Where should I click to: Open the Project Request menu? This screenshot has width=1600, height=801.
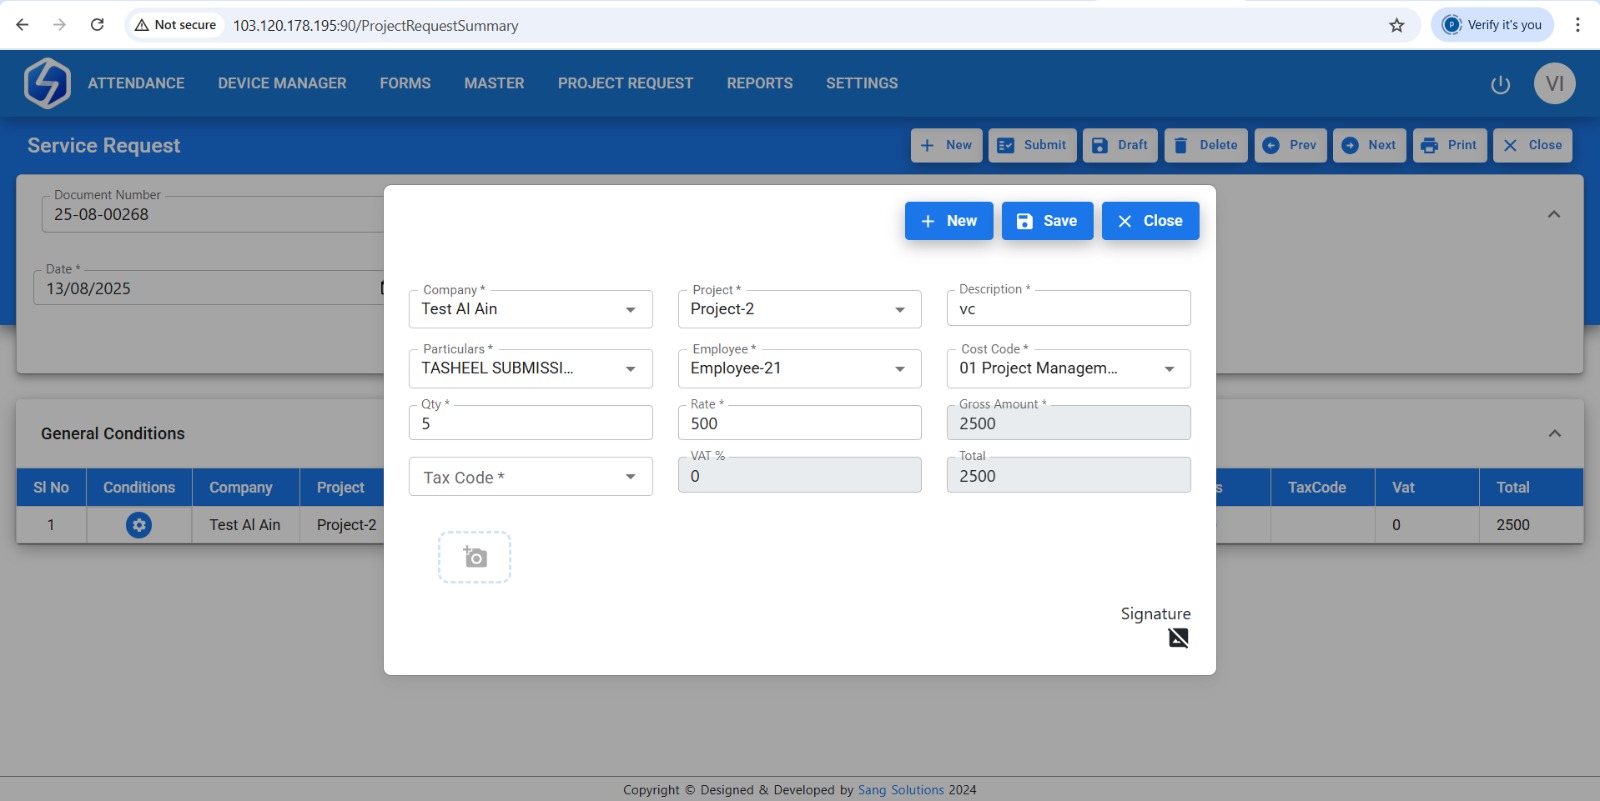pyautogui.click(x=625, y=83)
